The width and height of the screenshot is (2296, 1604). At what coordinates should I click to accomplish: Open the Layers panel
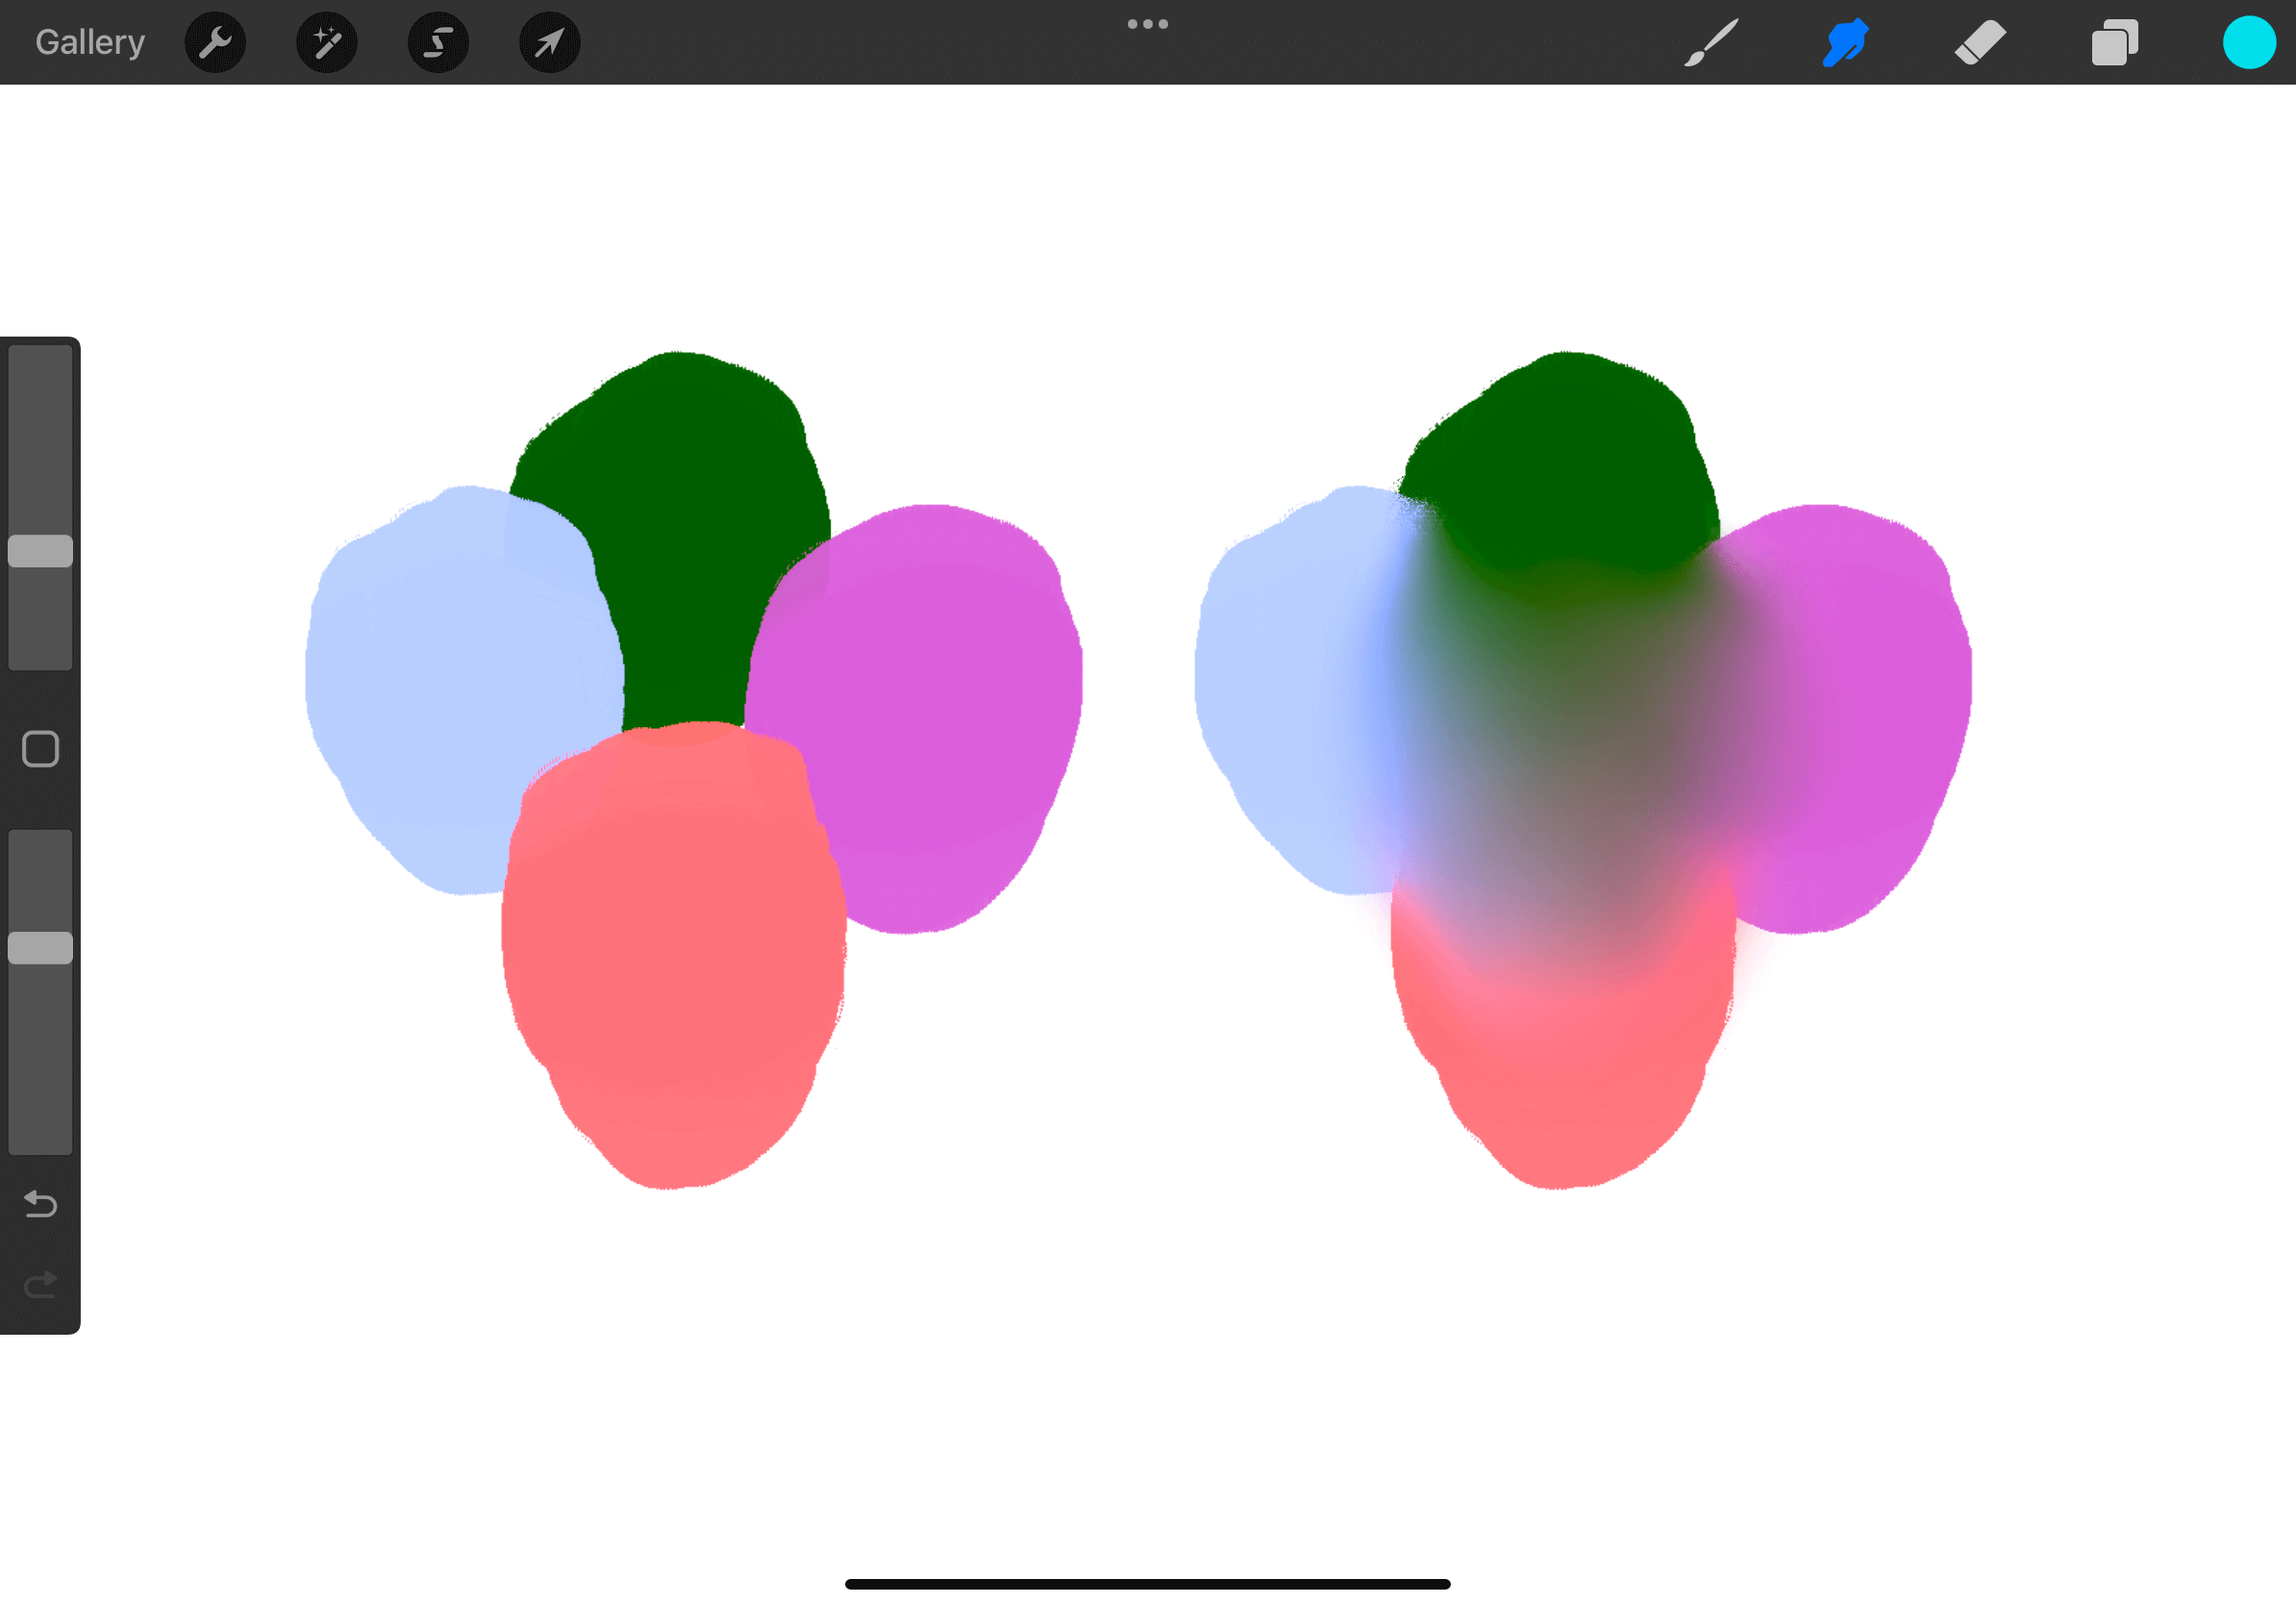click(x=2114, y=43)
